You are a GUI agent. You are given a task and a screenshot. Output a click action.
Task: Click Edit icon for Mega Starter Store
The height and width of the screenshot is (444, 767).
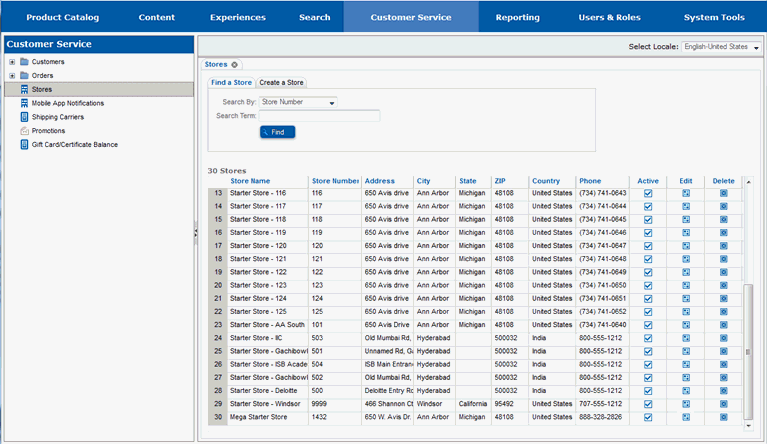coord(686,417)
